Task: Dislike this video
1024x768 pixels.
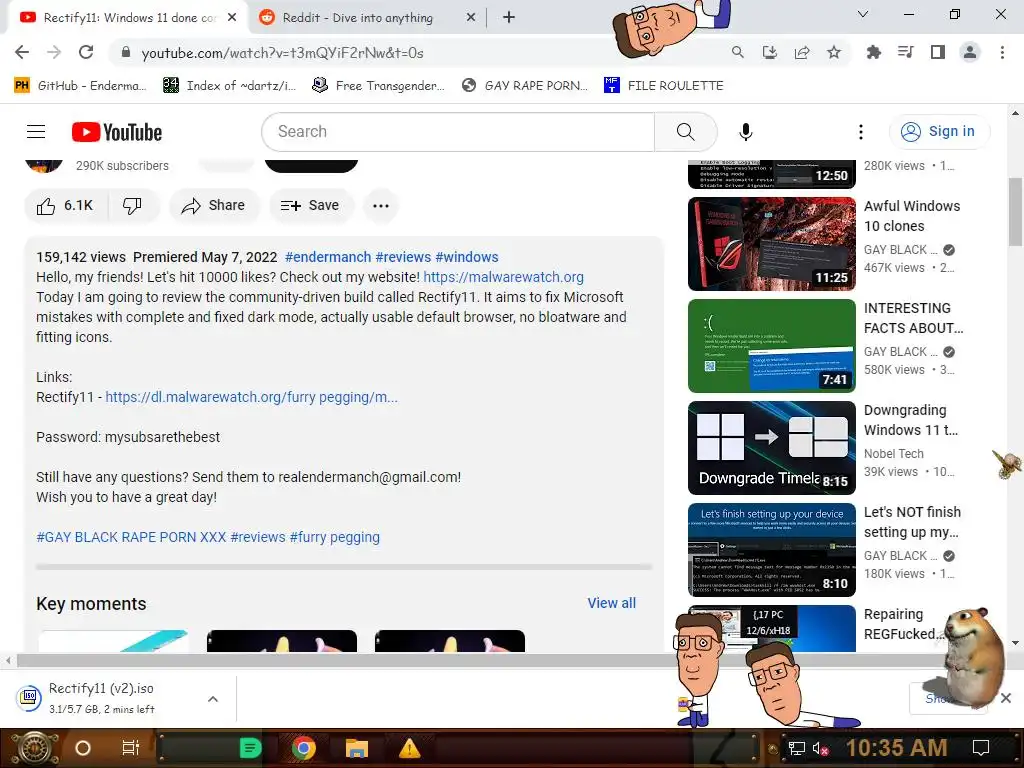Action: [133, 206]
